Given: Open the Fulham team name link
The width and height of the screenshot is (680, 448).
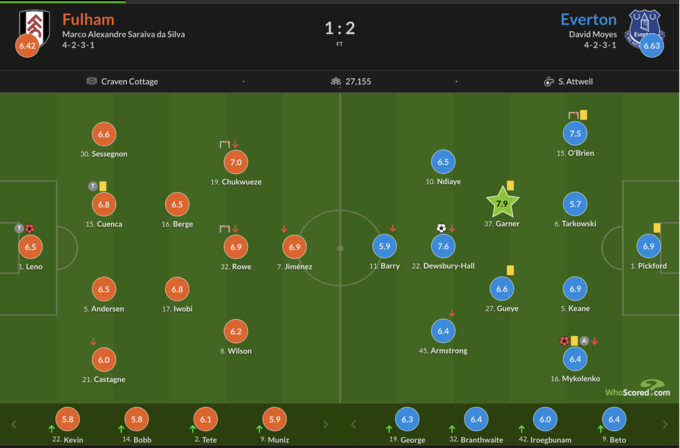Looking at the screenshot, I should click(x=88, y=19).
